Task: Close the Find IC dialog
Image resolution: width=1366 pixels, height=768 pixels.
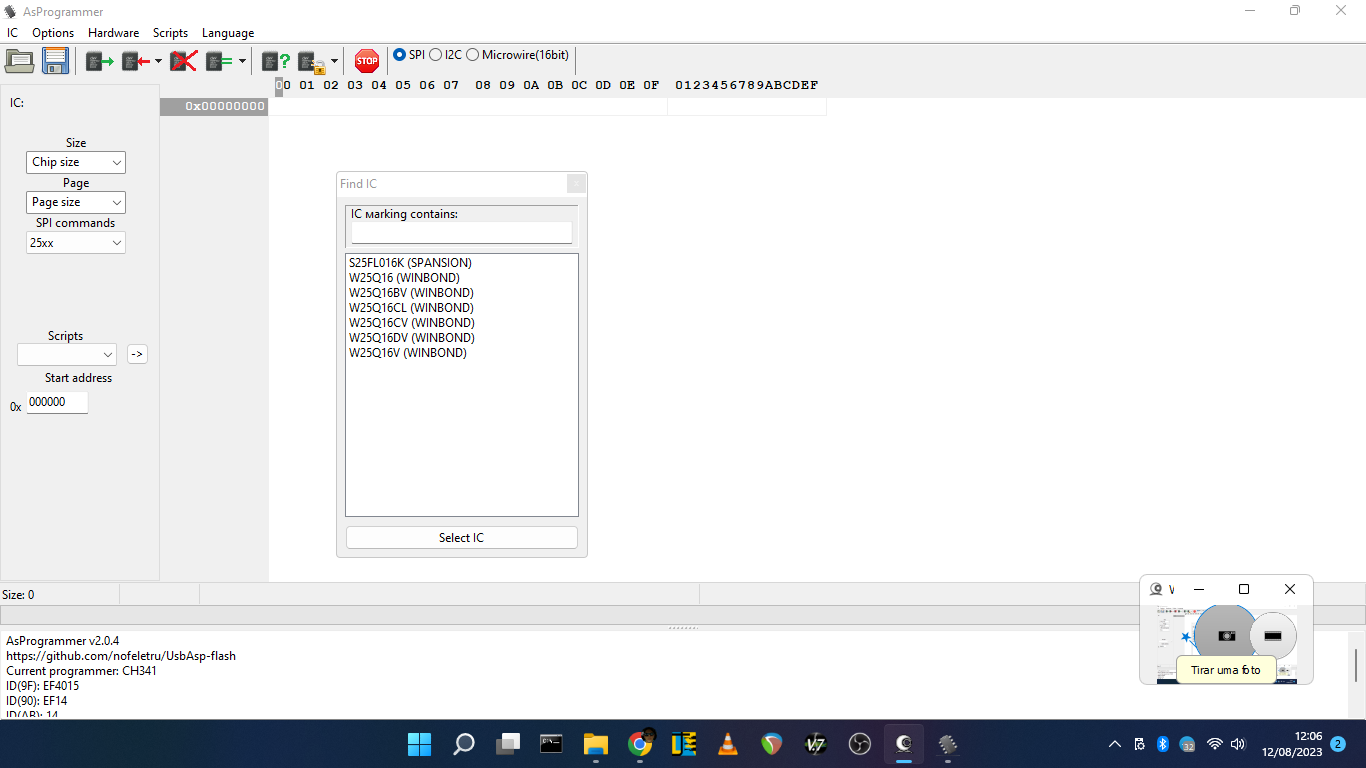Action: click(576, 183)
